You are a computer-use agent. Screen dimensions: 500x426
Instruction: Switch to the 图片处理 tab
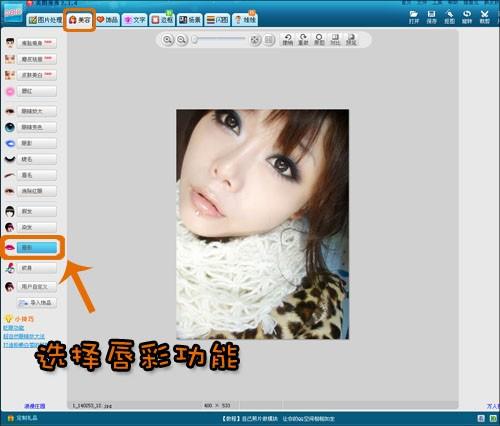click(x=45, y=20)
